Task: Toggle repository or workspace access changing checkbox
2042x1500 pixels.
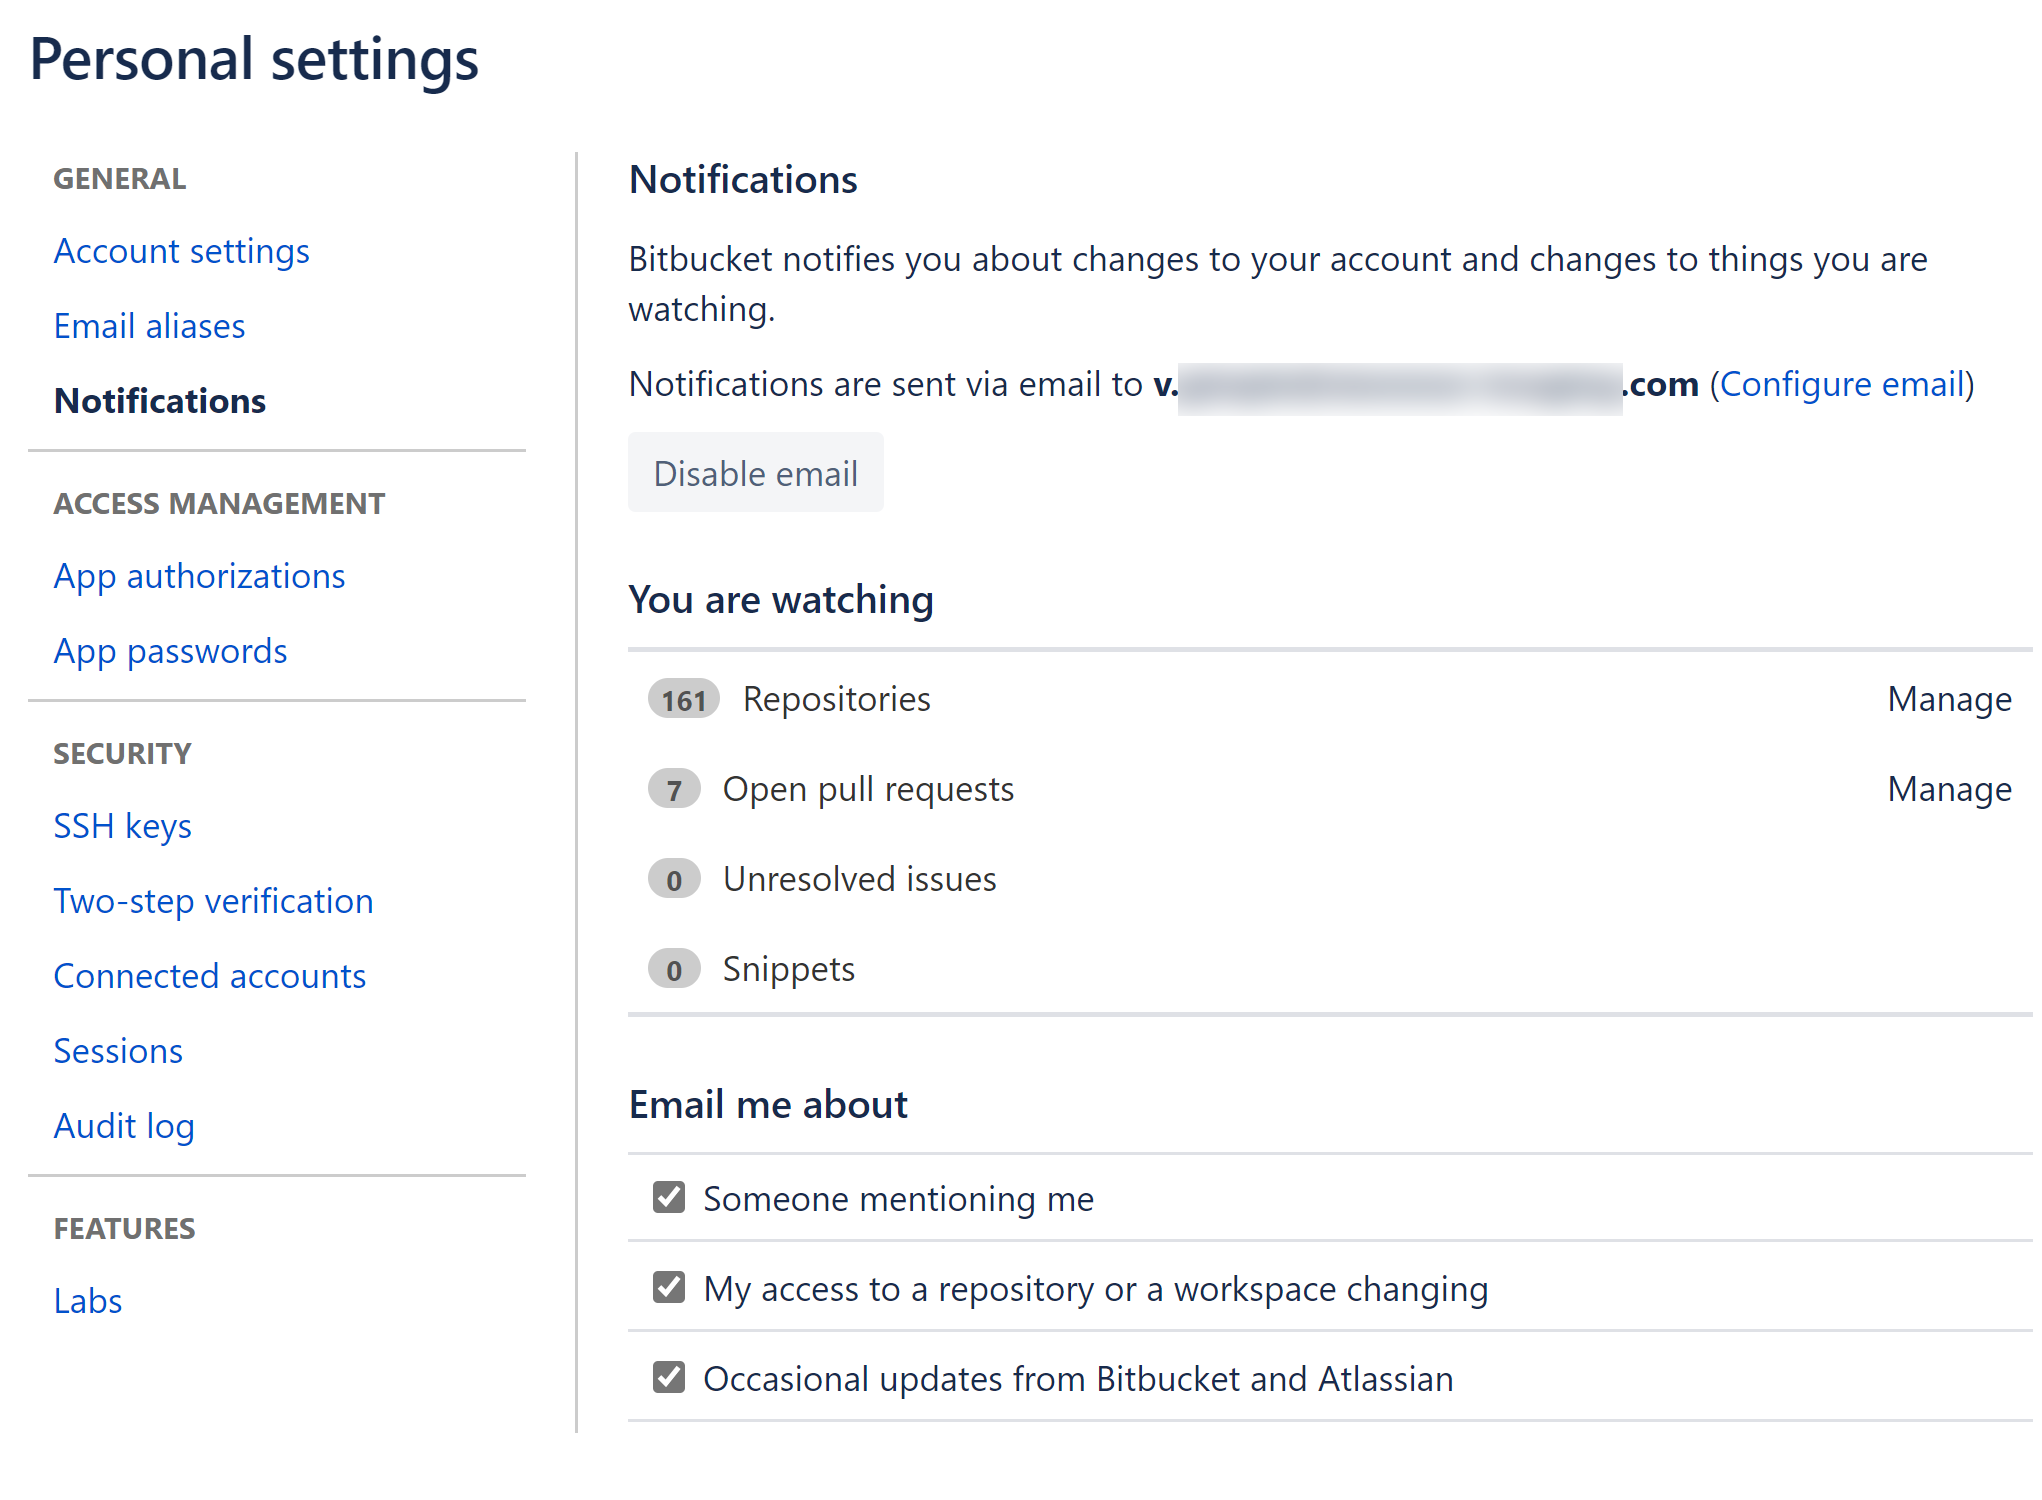Action: 669,1287
